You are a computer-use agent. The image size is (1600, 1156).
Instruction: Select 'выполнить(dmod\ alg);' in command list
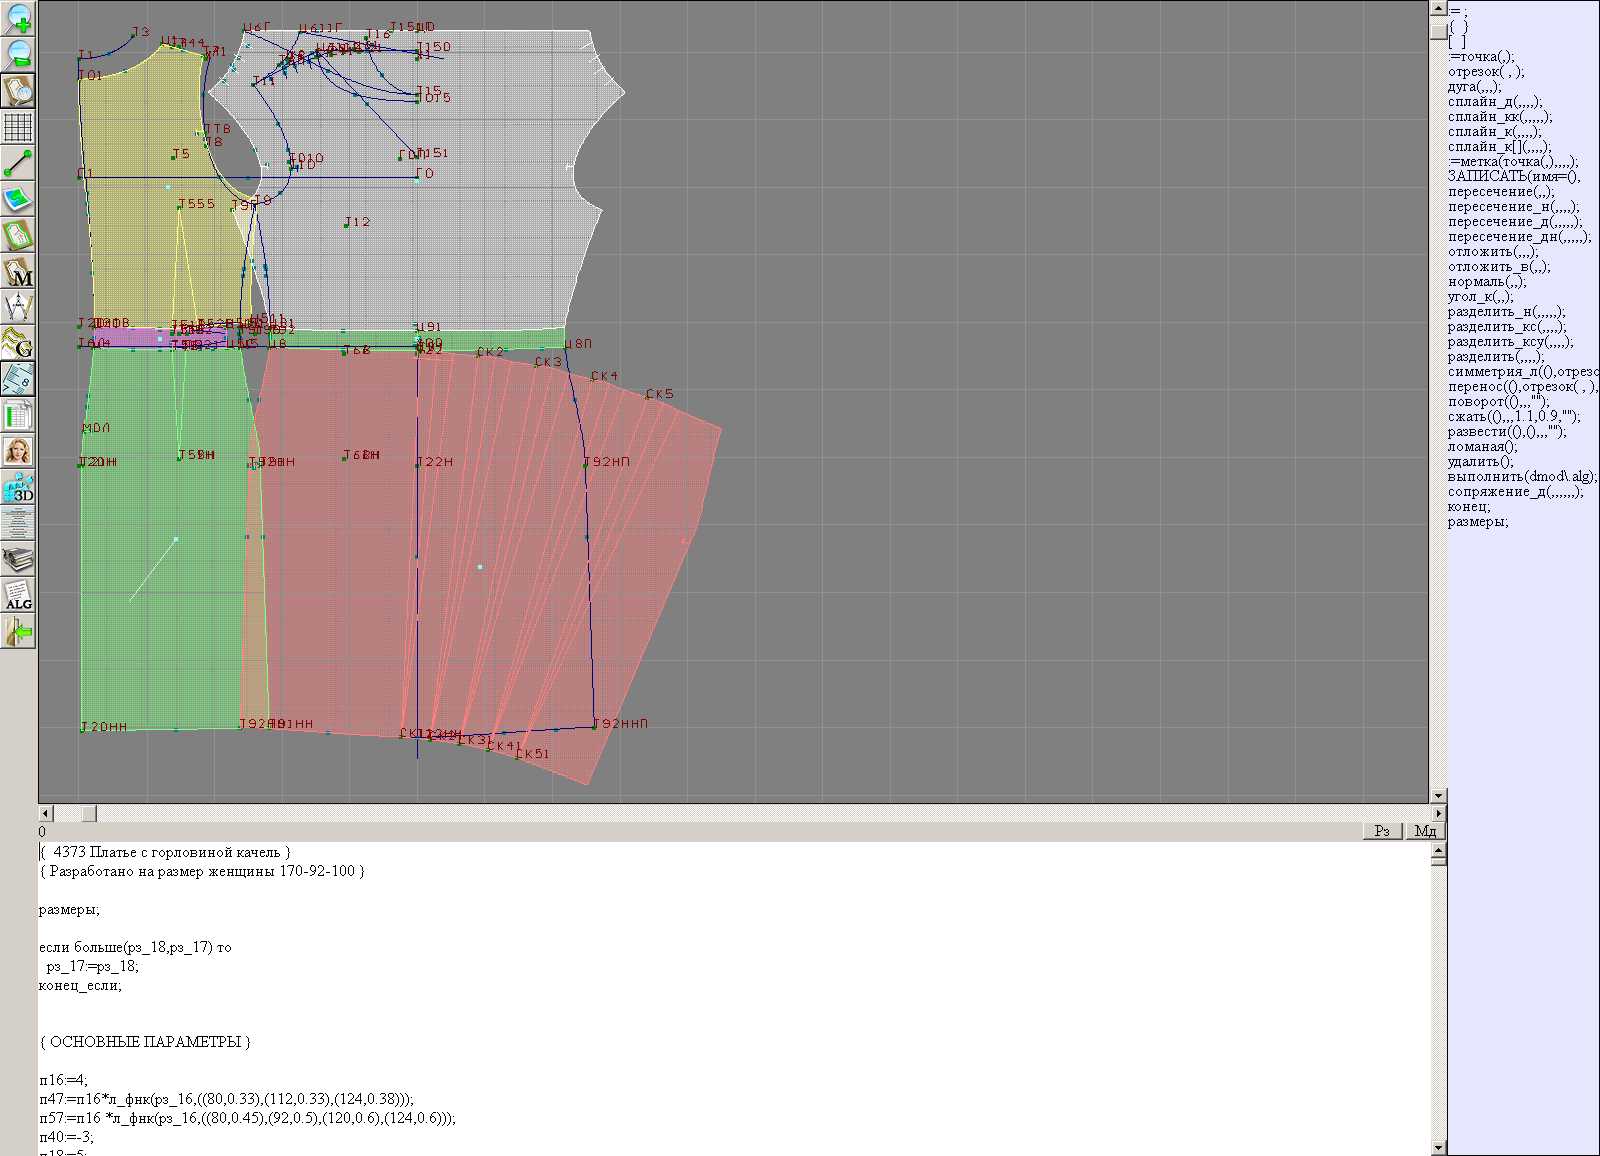coord(1522,477)
